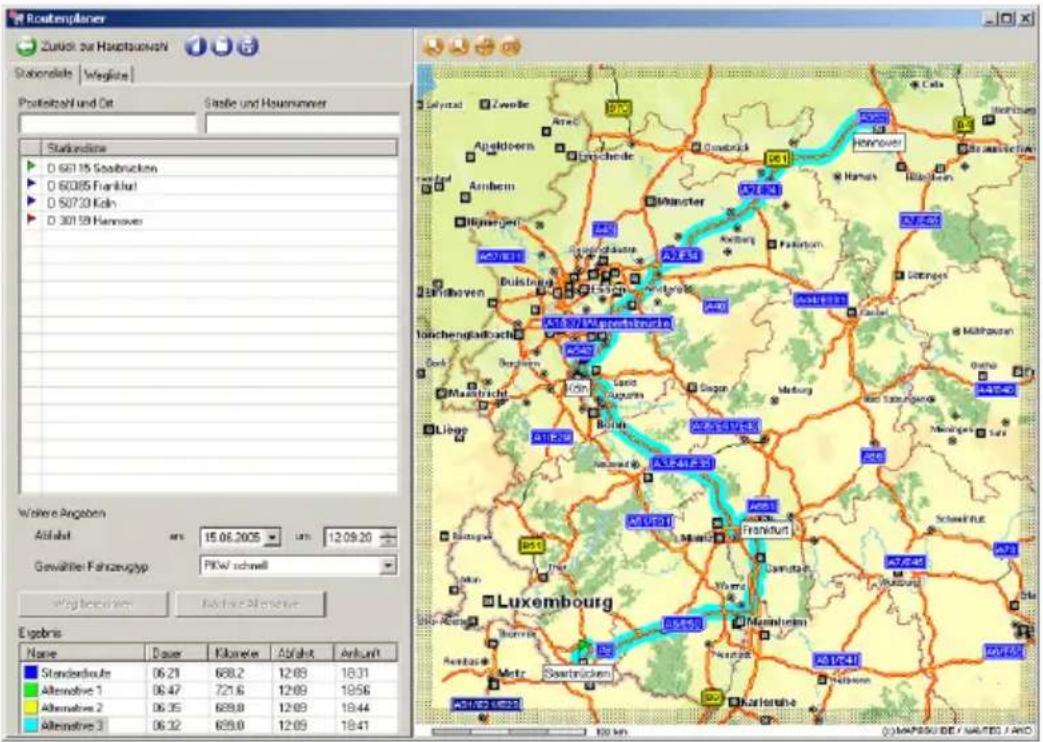Click the second orange map toolbar icon
The height and width of the screenshot is (742, 1043).
pos(459,46)
